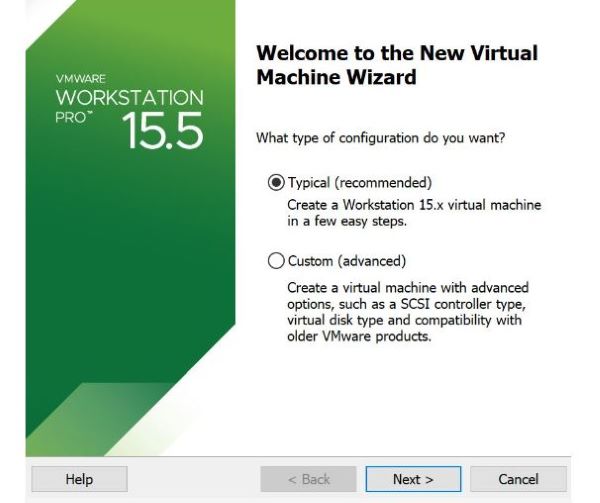The image size is (600, 503).
Task: Click the text "What type of configuration do you want?"
Action: coord(381,138)
